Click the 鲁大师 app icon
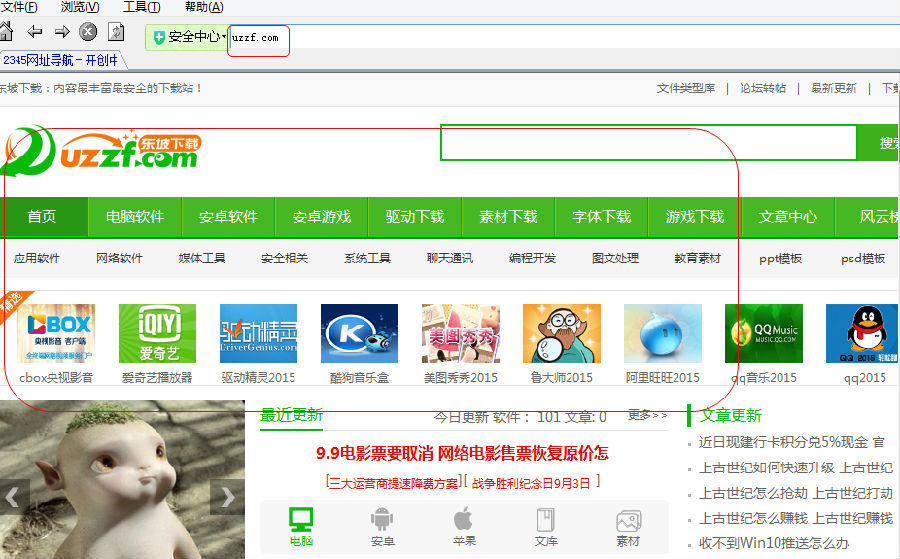Screen dimensions: 900x559 point(562,333)
